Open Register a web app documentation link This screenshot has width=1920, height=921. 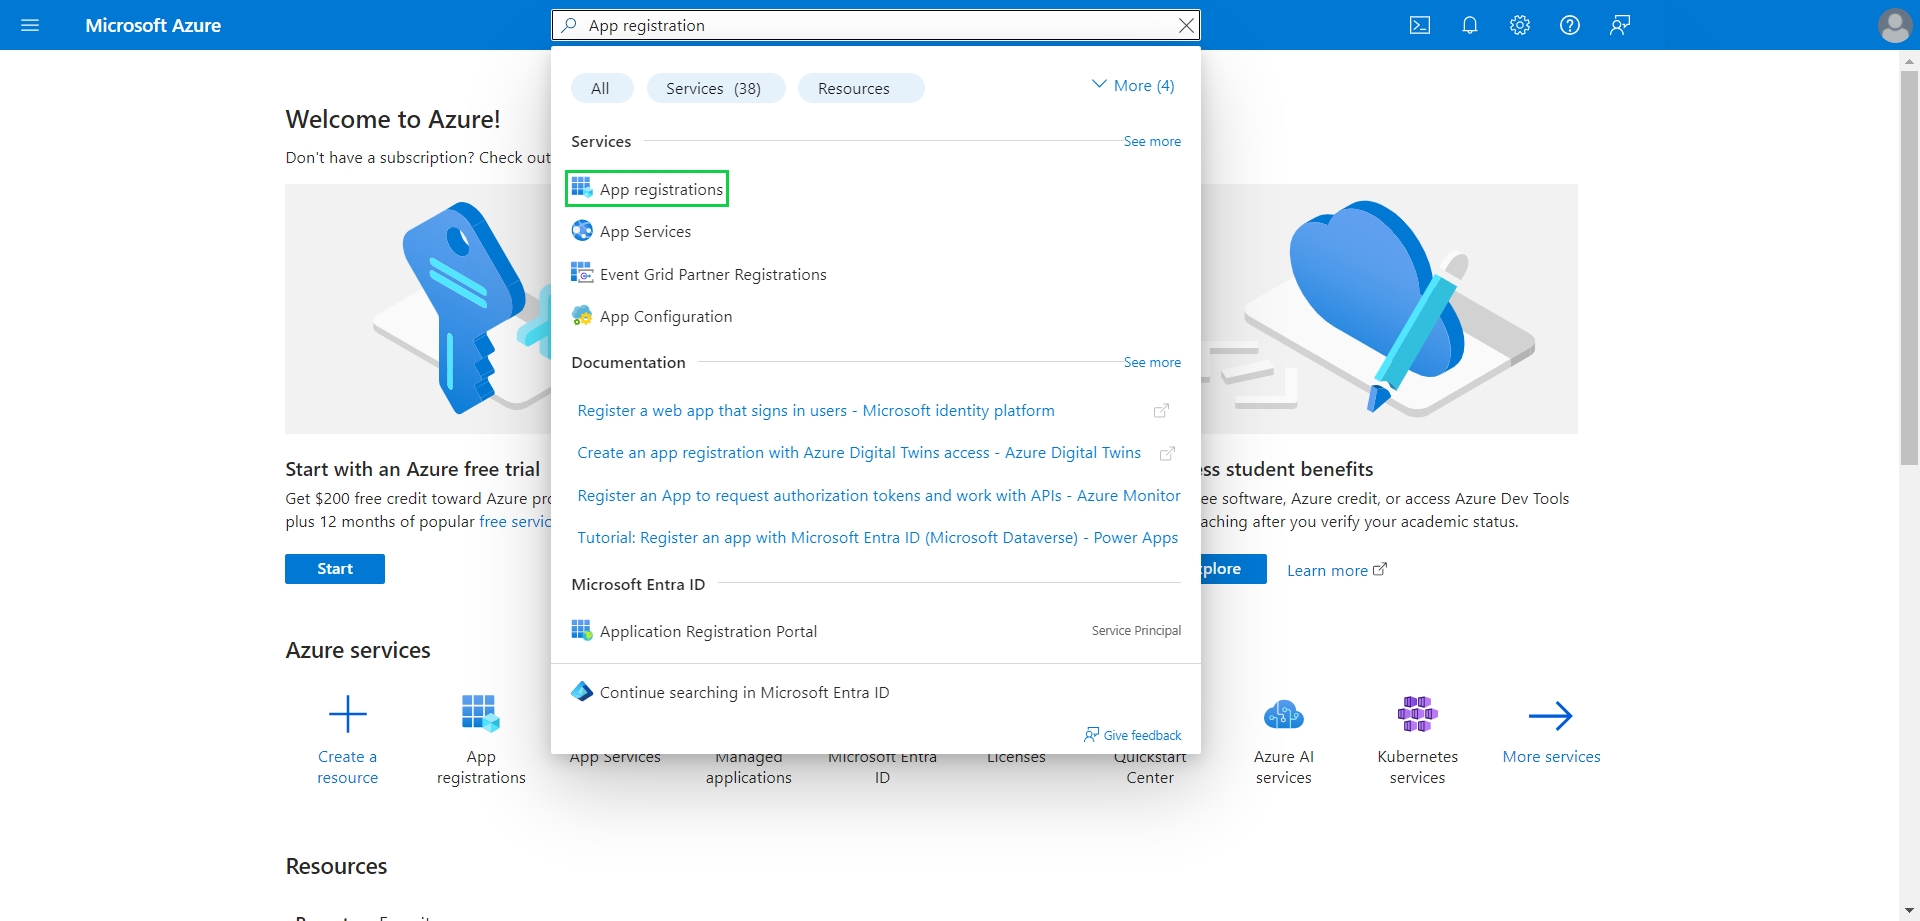(x=815, y=410)
